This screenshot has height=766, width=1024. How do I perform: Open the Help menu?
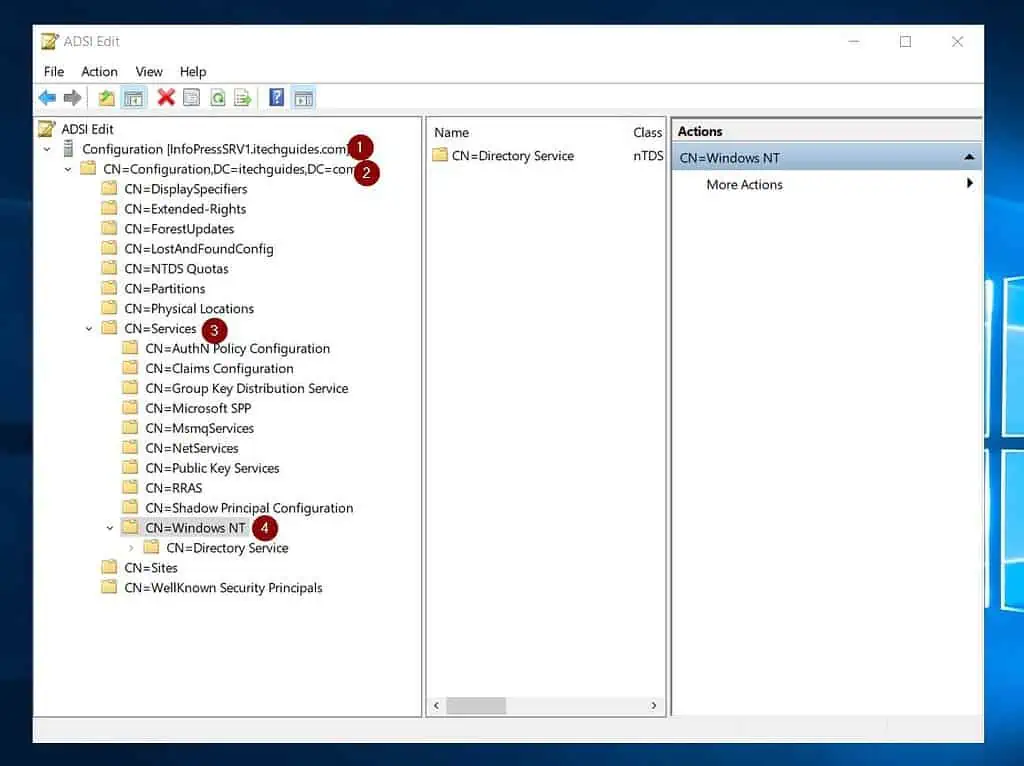point(193,72)
